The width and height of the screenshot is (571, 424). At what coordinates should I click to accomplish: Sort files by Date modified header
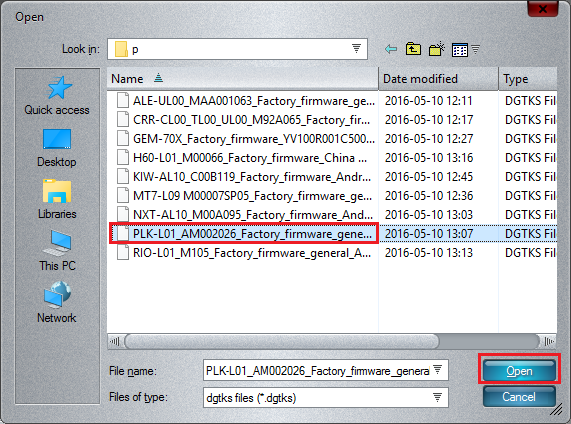click(x=438, y=79)
